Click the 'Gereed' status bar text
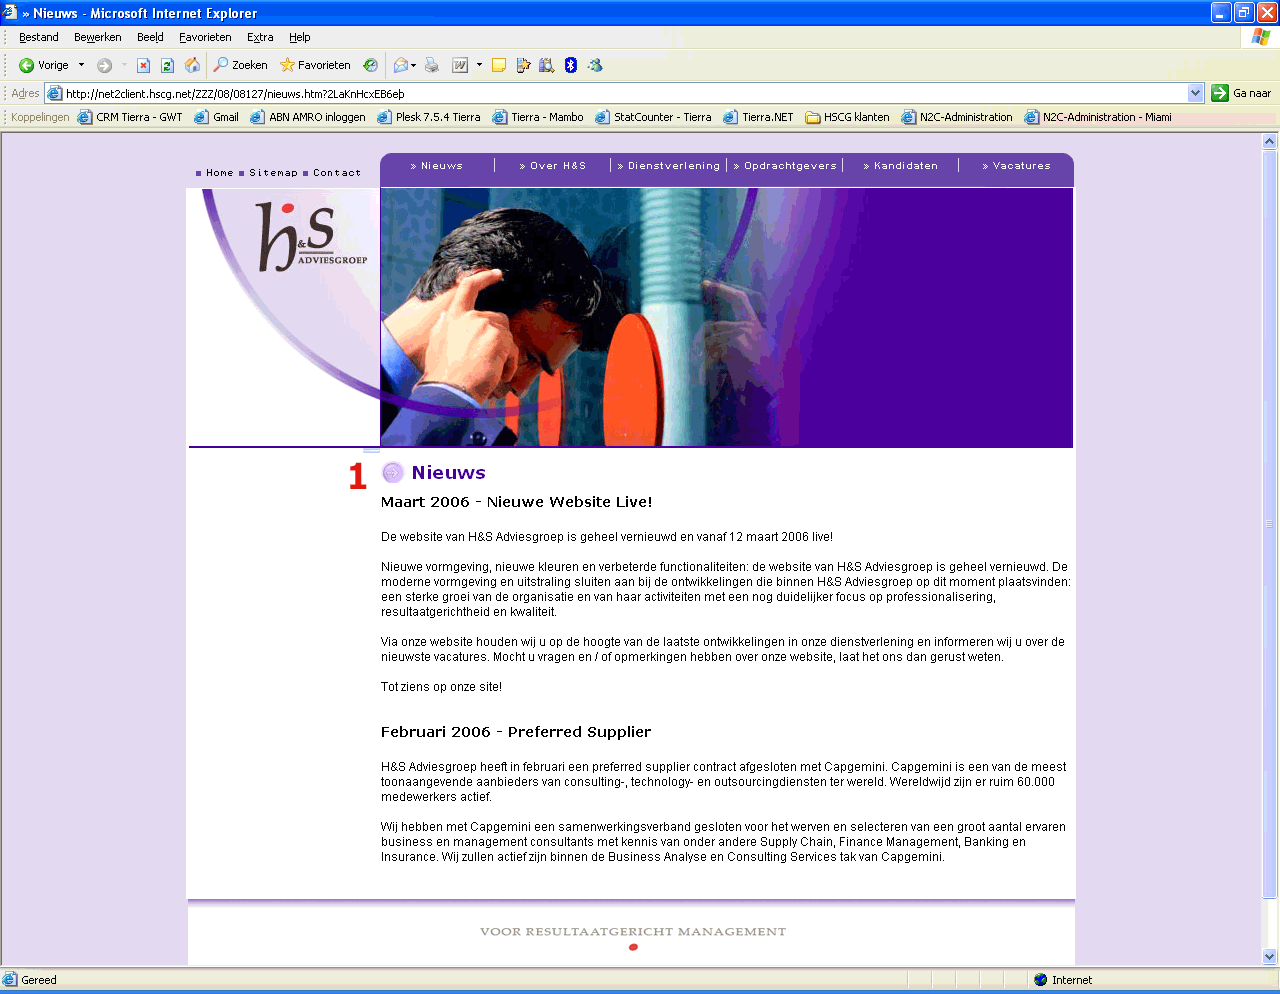The image size is (1280, 994). click(39, 980)
